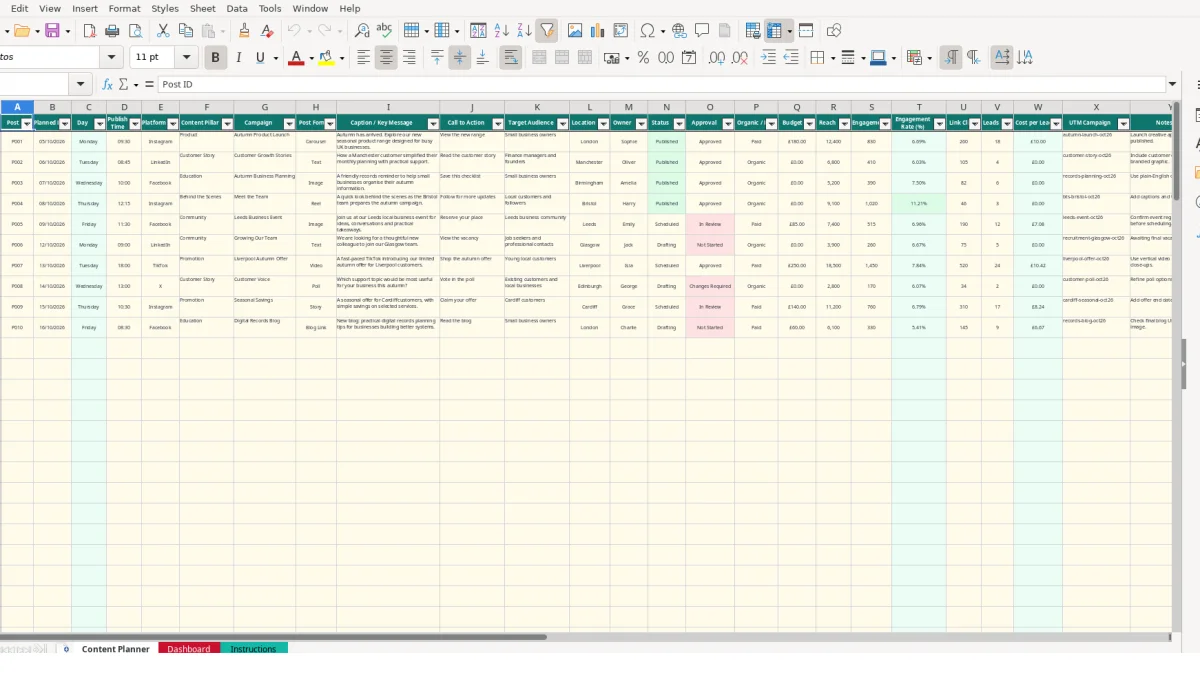Open the Insert menu

click(85, 8)
